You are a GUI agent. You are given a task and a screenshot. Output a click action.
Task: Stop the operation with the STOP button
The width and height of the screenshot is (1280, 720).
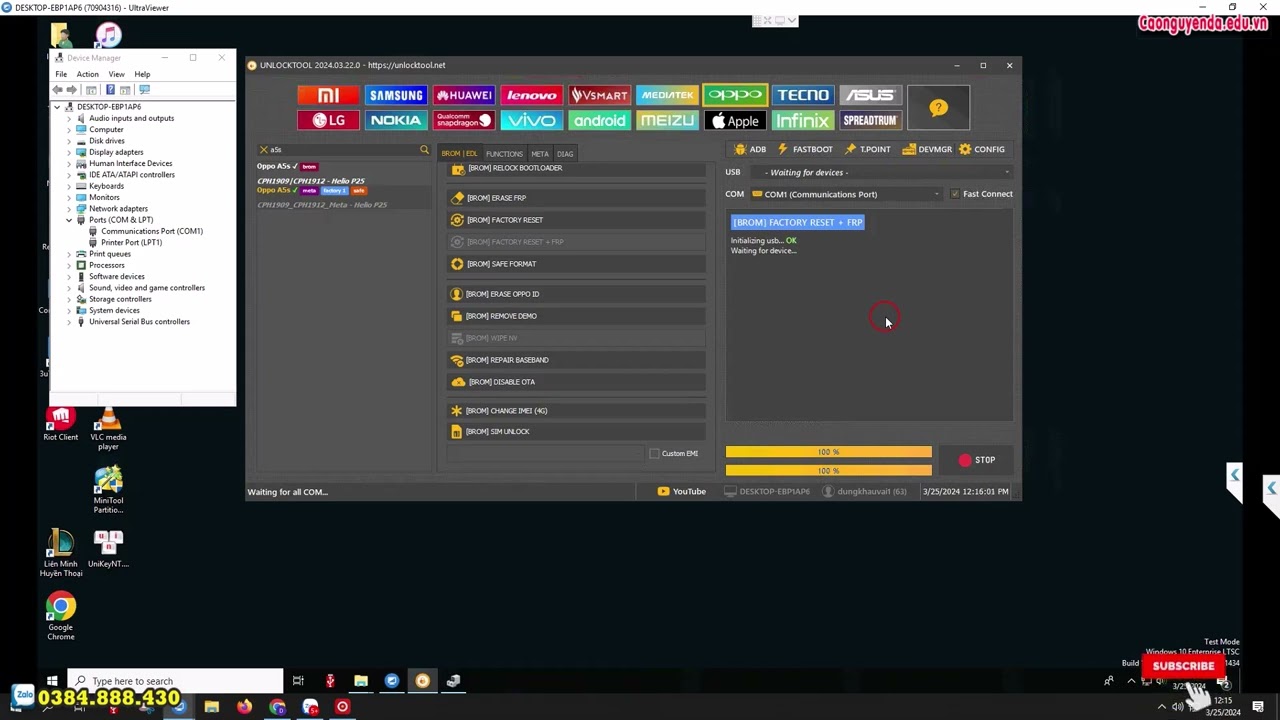pyautogui.click(x=977, y=460)
